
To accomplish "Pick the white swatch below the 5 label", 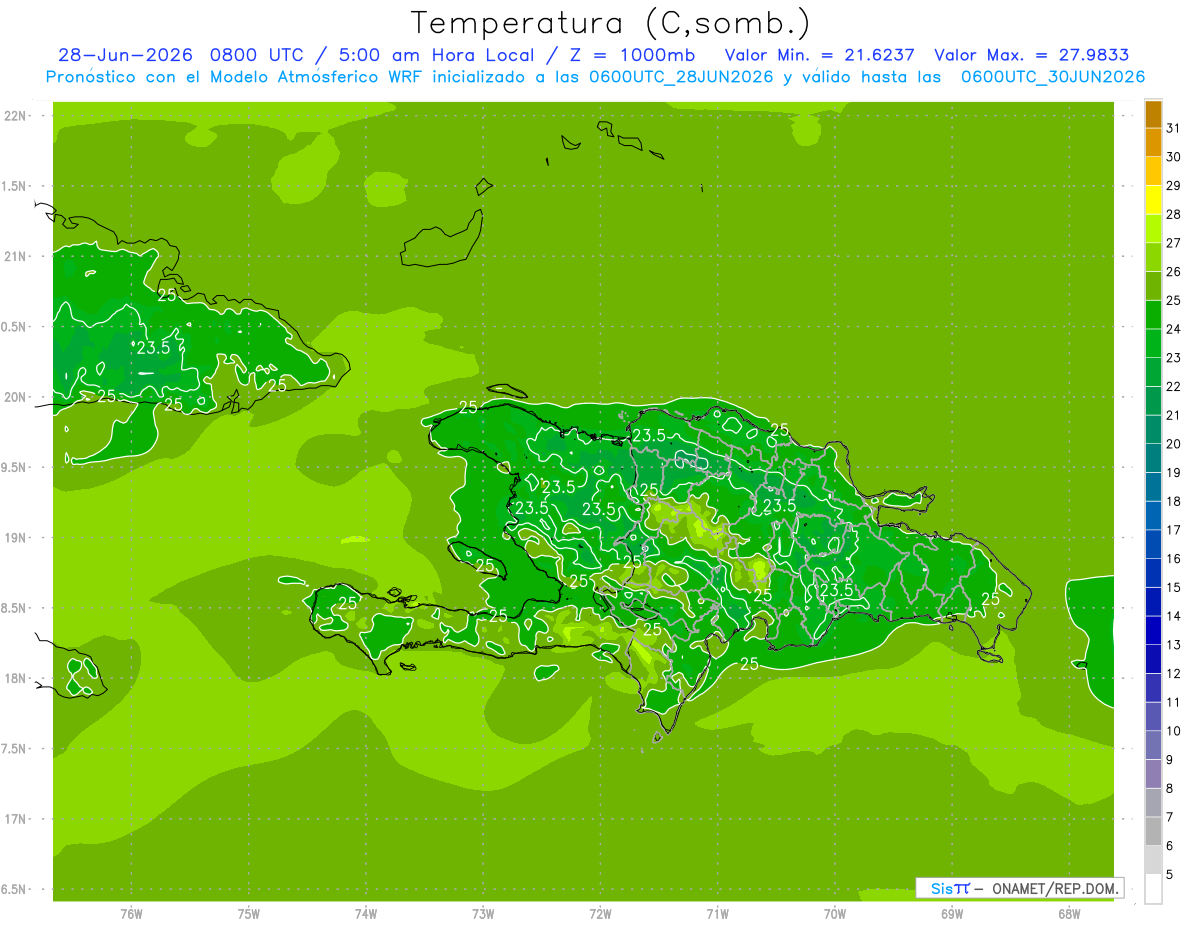I will [1153, 888].
